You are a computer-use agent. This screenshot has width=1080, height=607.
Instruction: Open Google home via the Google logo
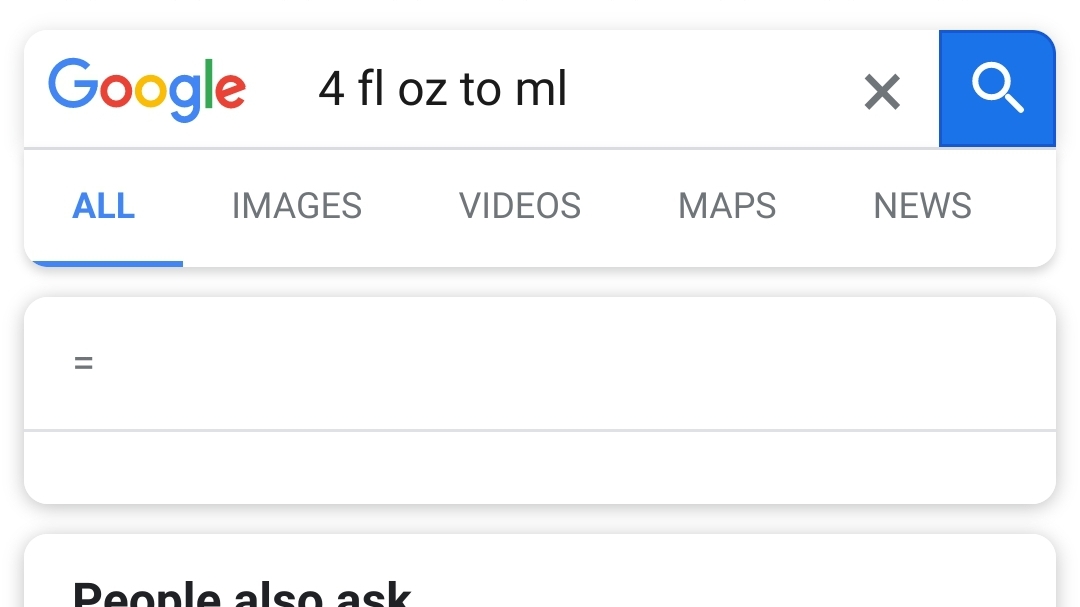pos(147,90)
